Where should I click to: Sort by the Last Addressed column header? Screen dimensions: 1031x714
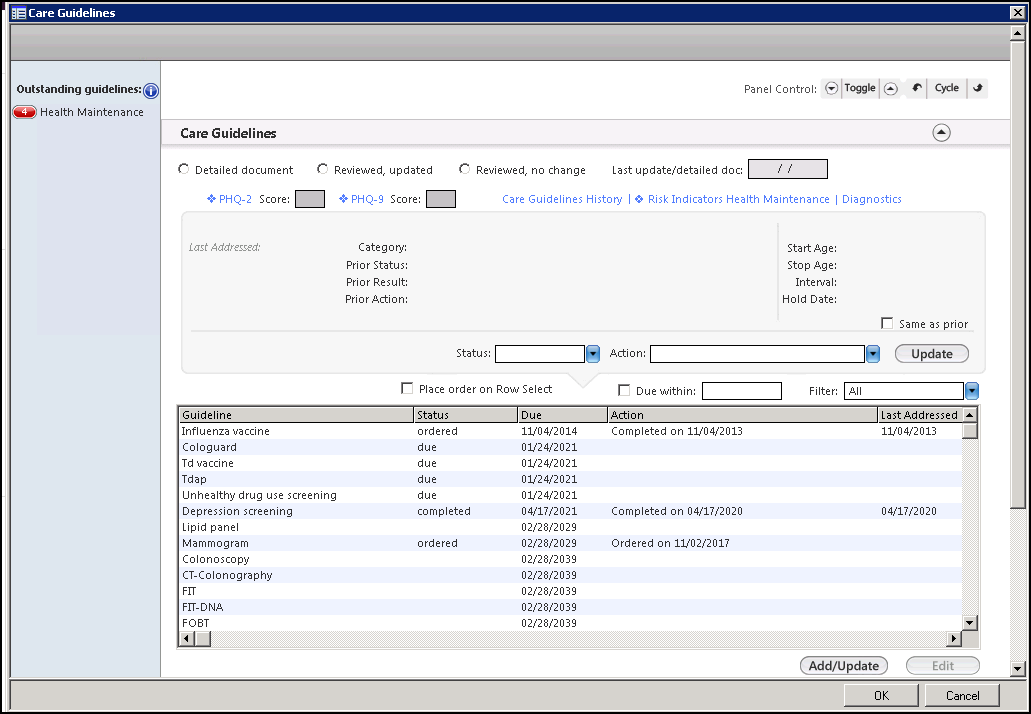pos(920,415)
